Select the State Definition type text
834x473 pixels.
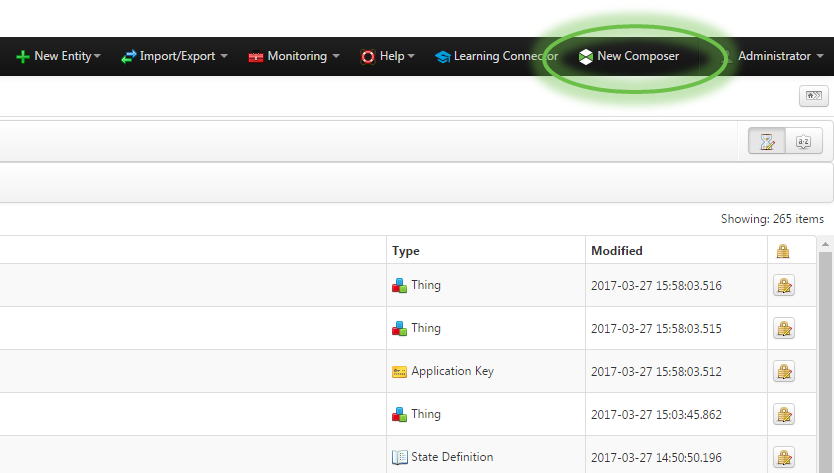point(452,457)
